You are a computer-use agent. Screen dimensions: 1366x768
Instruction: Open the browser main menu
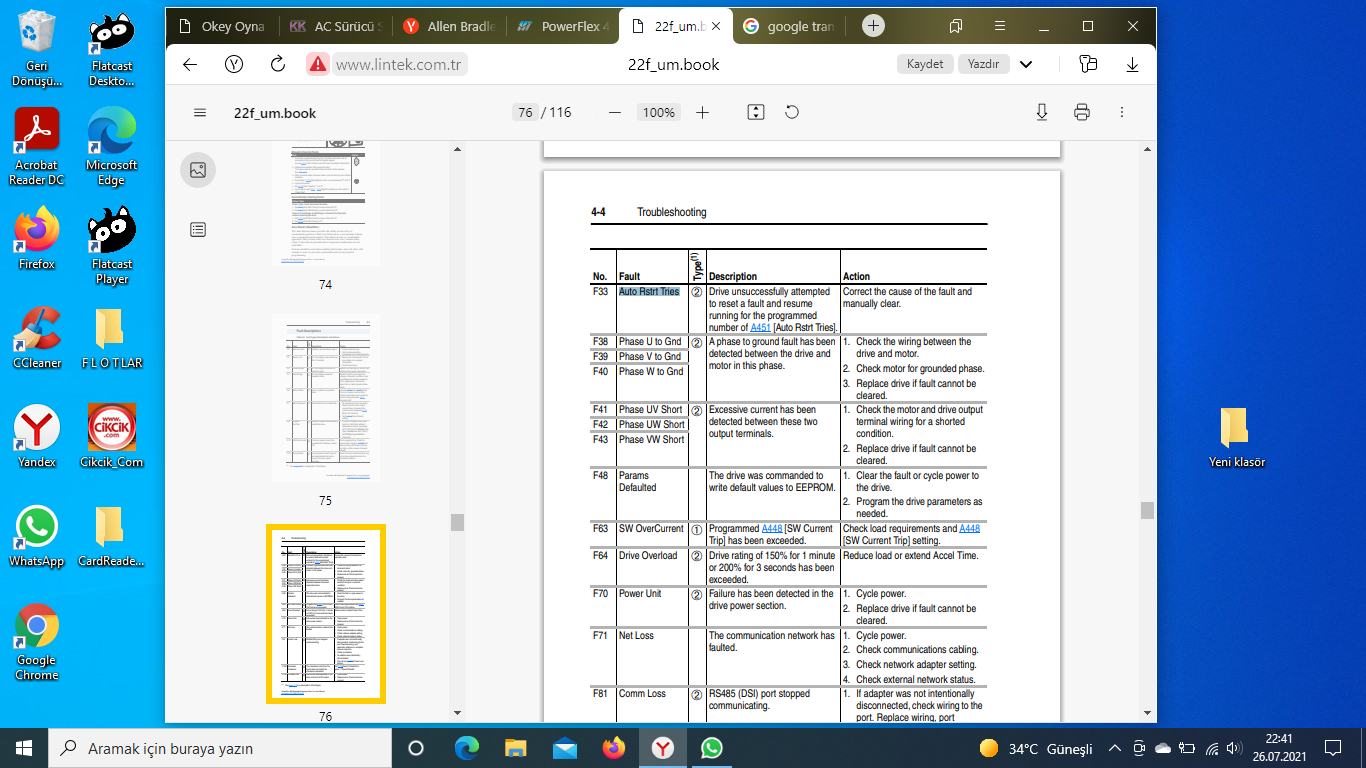1000,26
